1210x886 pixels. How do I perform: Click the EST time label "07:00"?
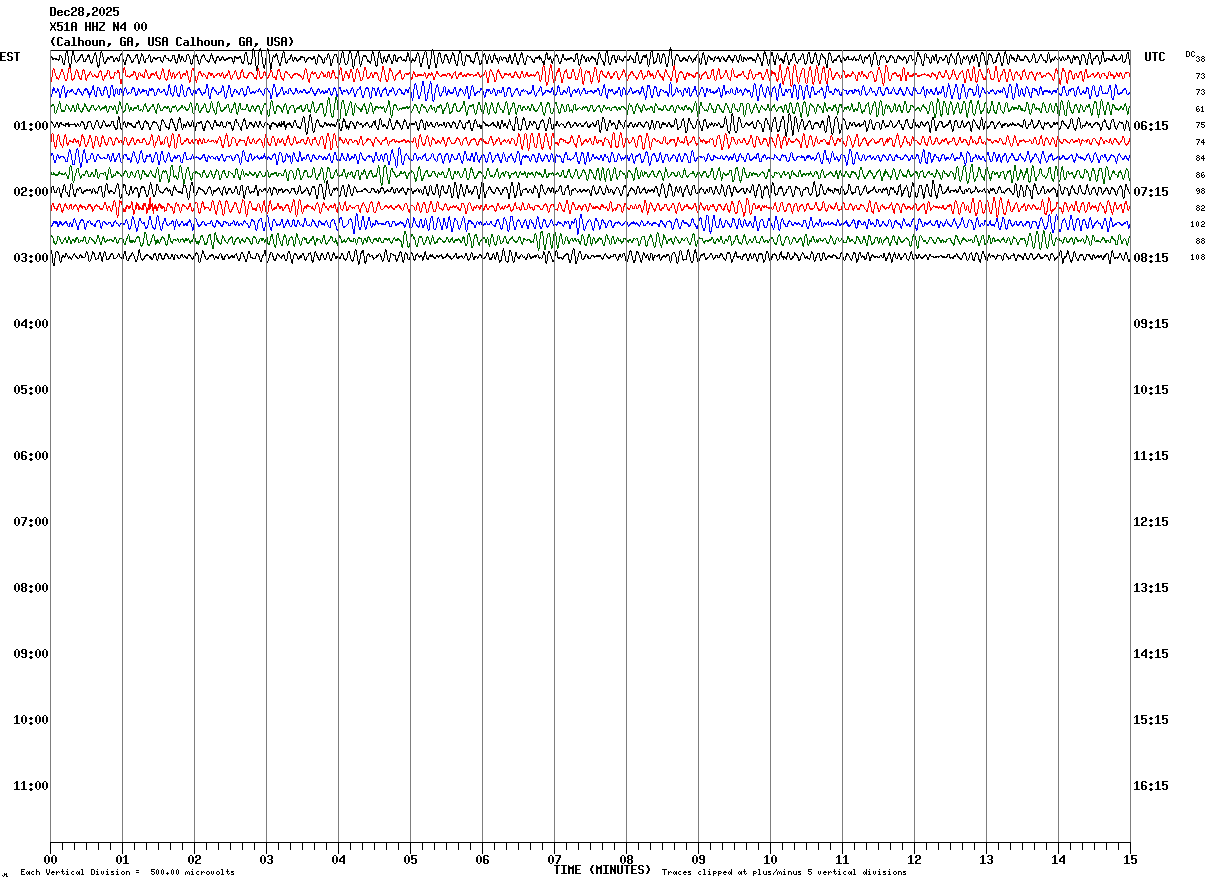tap(31, 522)
